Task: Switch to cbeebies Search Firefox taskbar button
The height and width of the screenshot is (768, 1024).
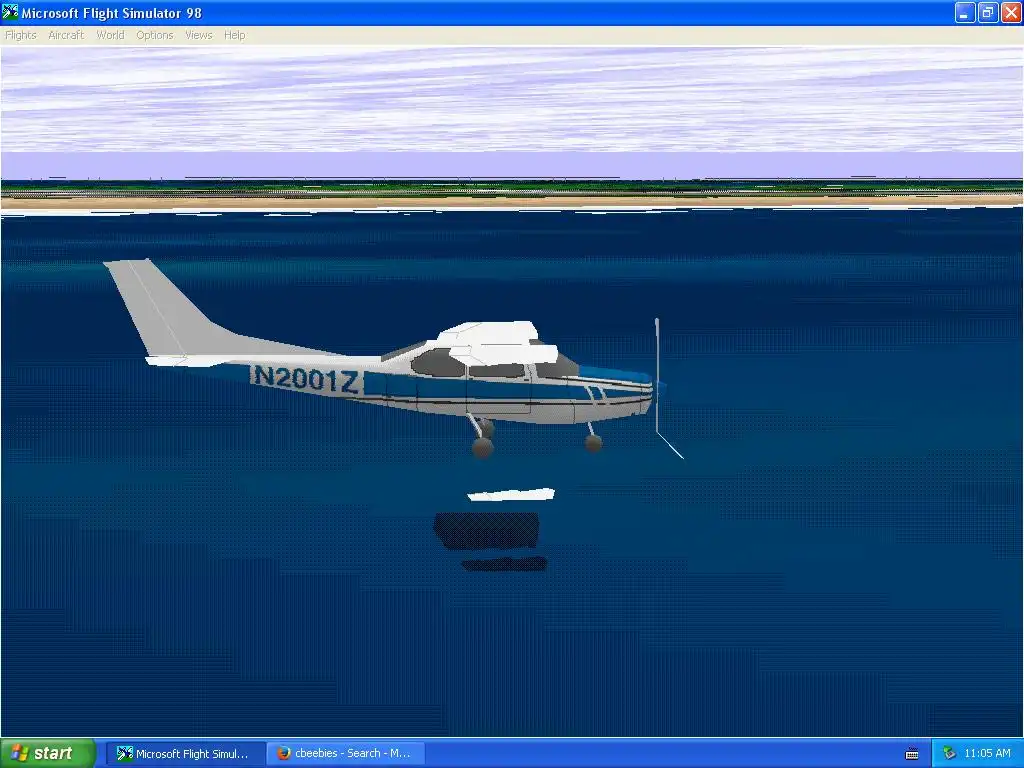Action: [346, 754]
